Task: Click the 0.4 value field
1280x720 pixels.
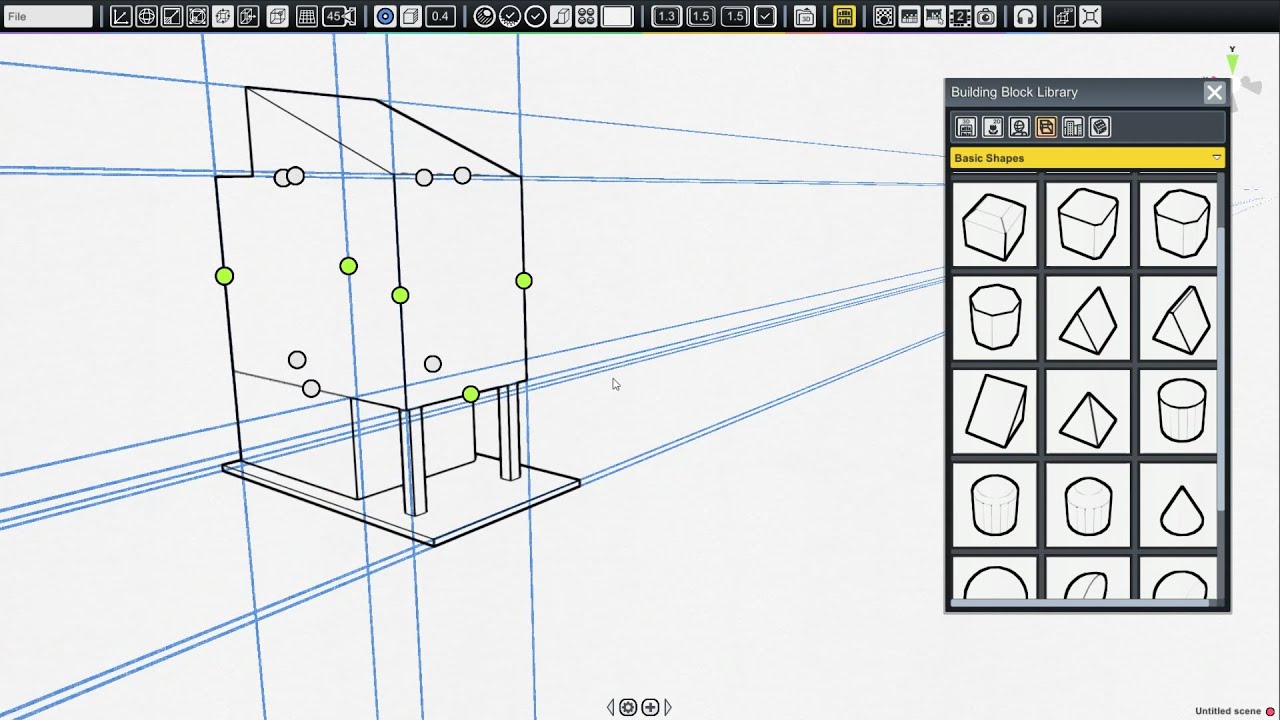Action: 440,16
